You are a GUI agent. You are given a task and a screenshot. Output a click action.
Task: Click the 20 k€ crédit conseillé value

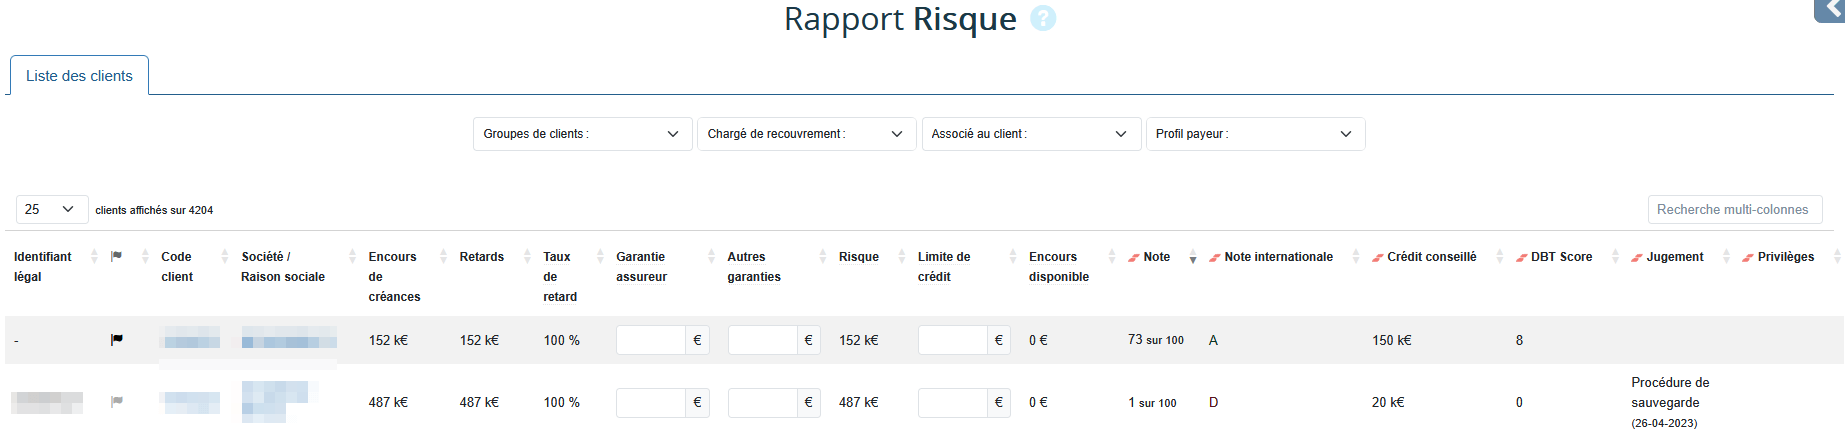coord(1388,402)
